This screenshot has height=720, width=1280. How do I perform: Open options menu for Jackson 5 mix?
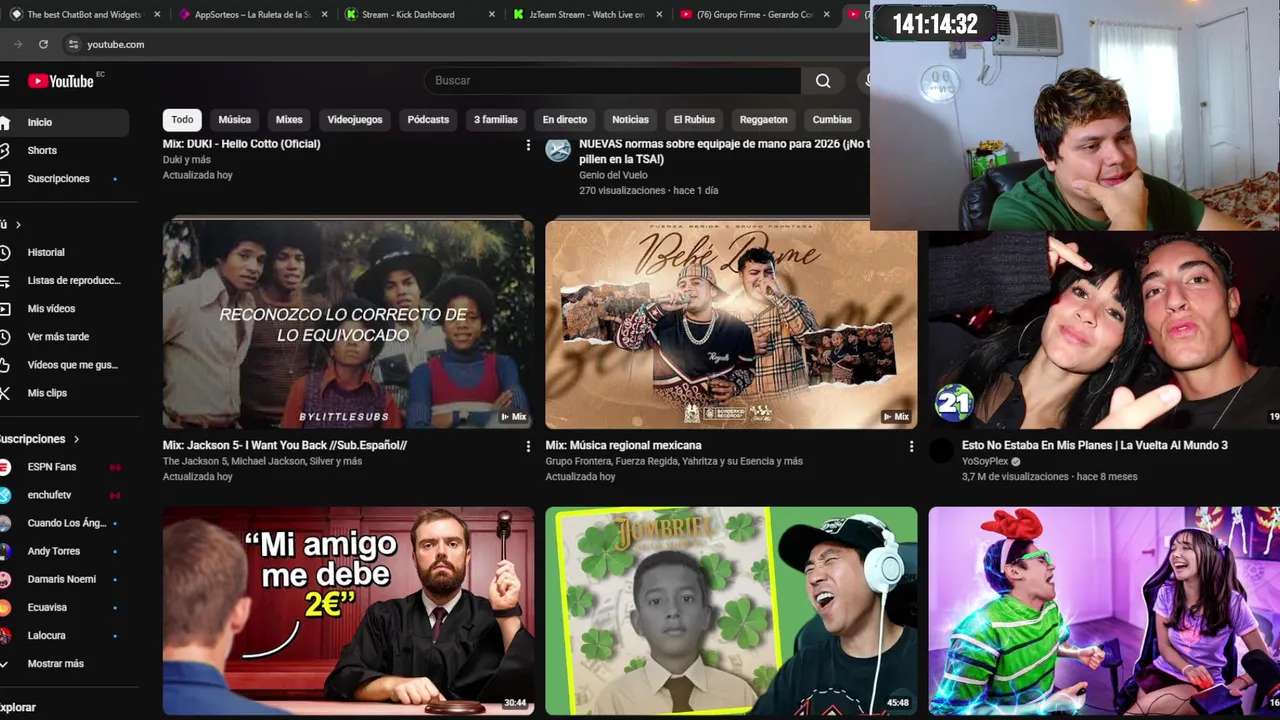(528, 446)
